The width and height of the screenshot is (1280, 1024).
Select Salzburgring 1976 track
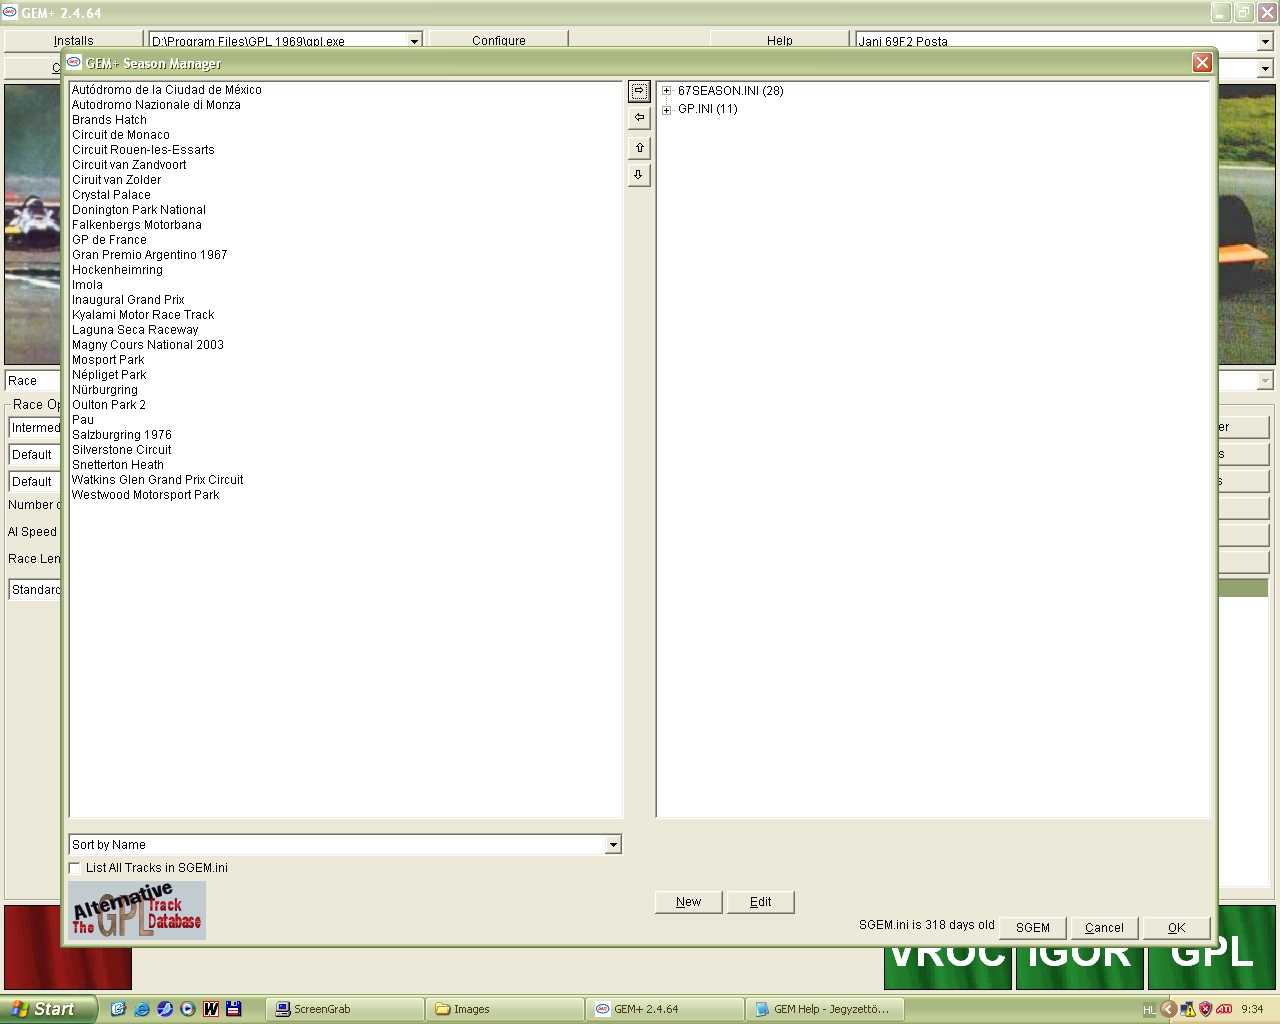coord(122,435)
